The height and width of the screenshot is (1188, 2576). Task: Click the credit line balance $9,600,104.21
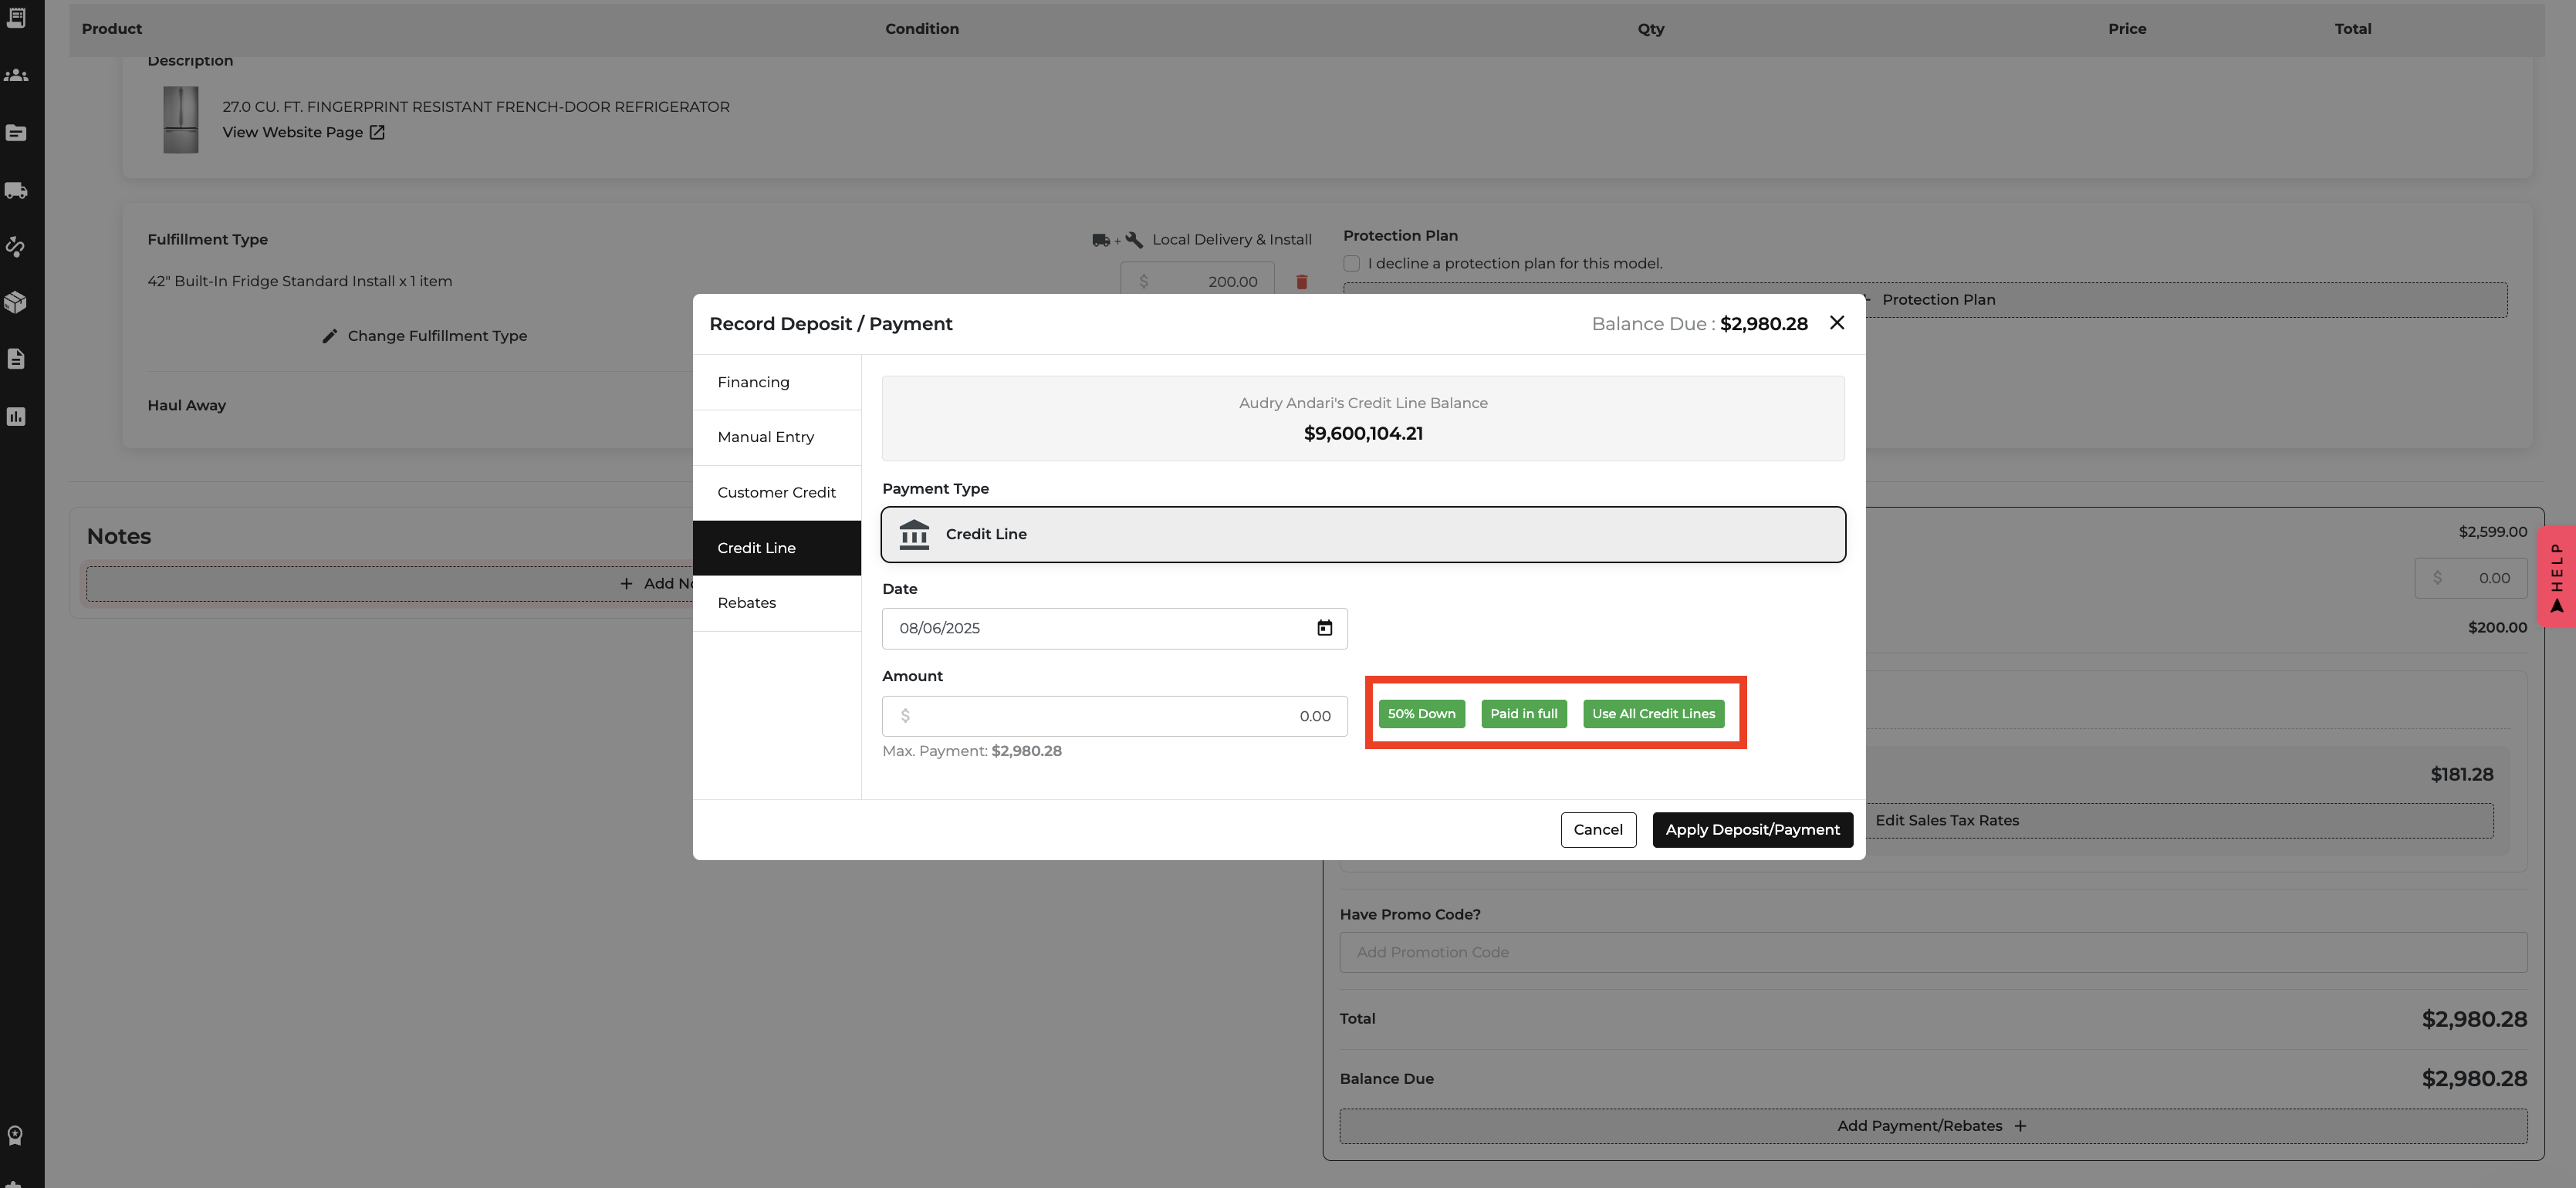coord(1363,433)
